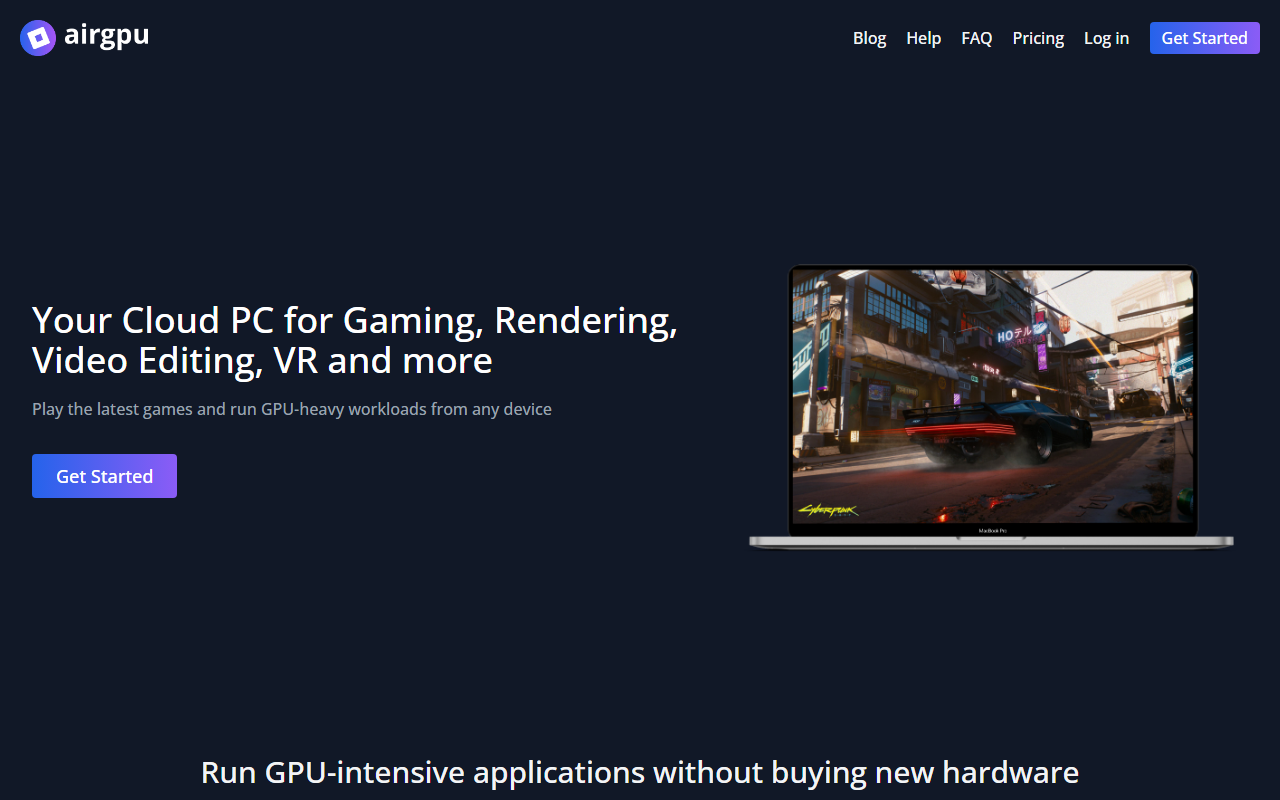The height and width of the screenshot is (800, 1280).
Task: Click 'Run GPU-intensive applications' heading
Action: (640, 772)
